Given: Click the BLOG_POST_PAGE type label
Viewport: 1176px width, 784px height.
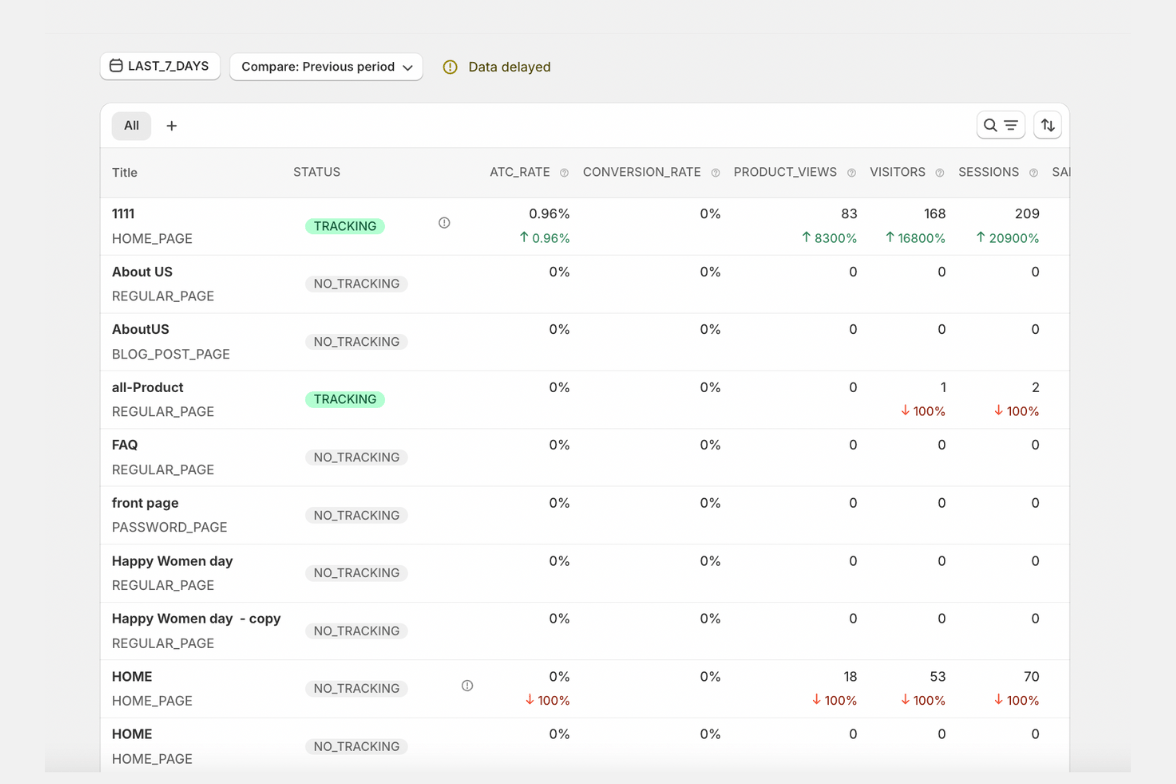Looking at the screenshot, I should point(171,354).
